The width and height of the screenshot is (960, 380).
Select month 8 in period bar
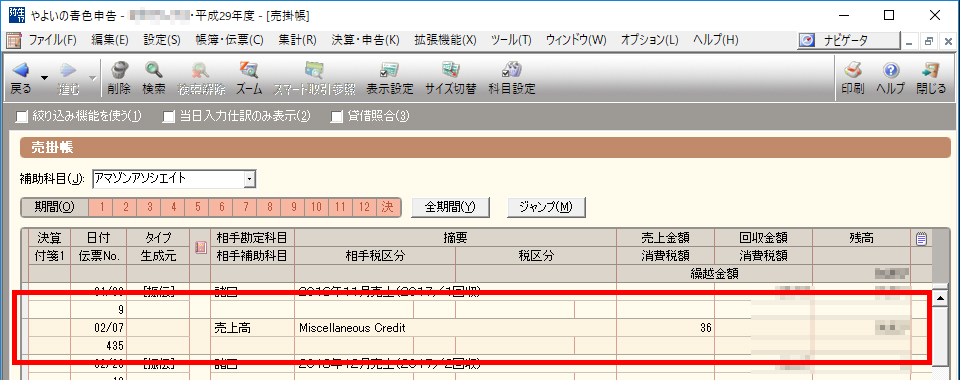[269, 207]
